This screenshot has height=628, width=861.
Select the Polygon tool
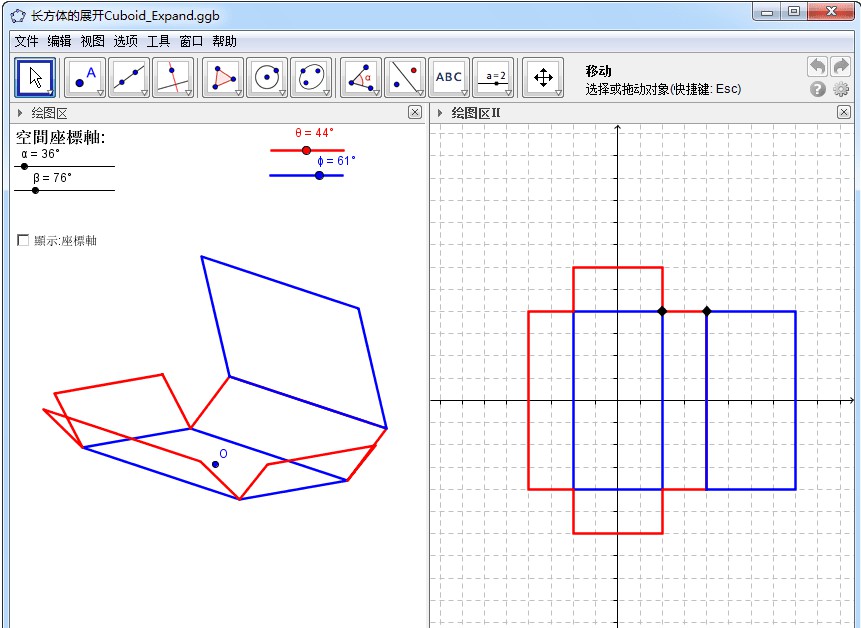223,77
